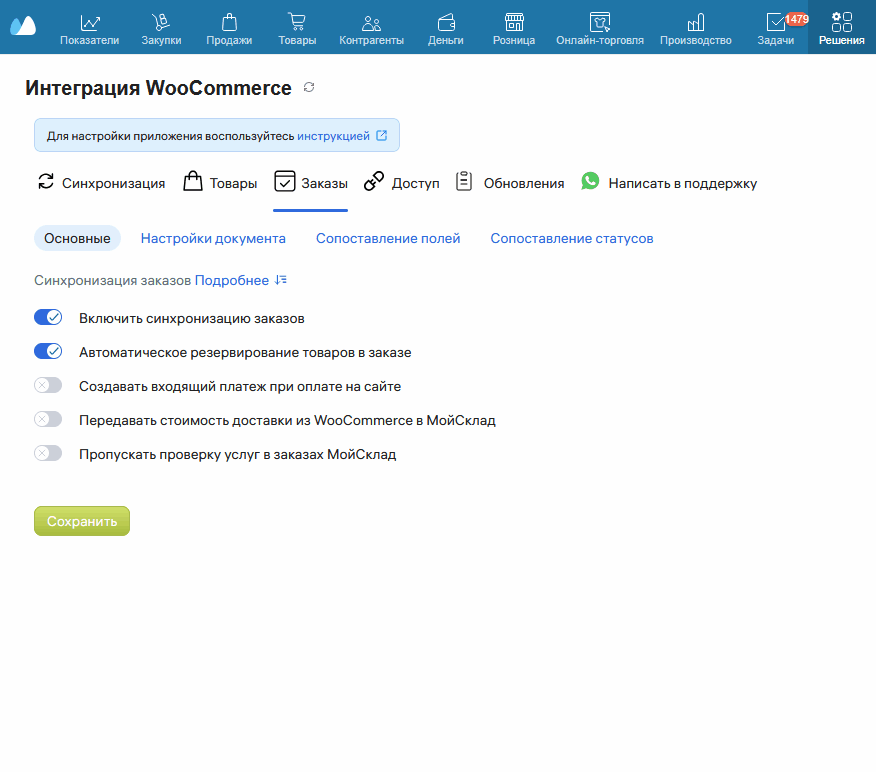Click the chain link icon of Доступ
Viewport: 876px width, 772px height.
tap(374, 182)
